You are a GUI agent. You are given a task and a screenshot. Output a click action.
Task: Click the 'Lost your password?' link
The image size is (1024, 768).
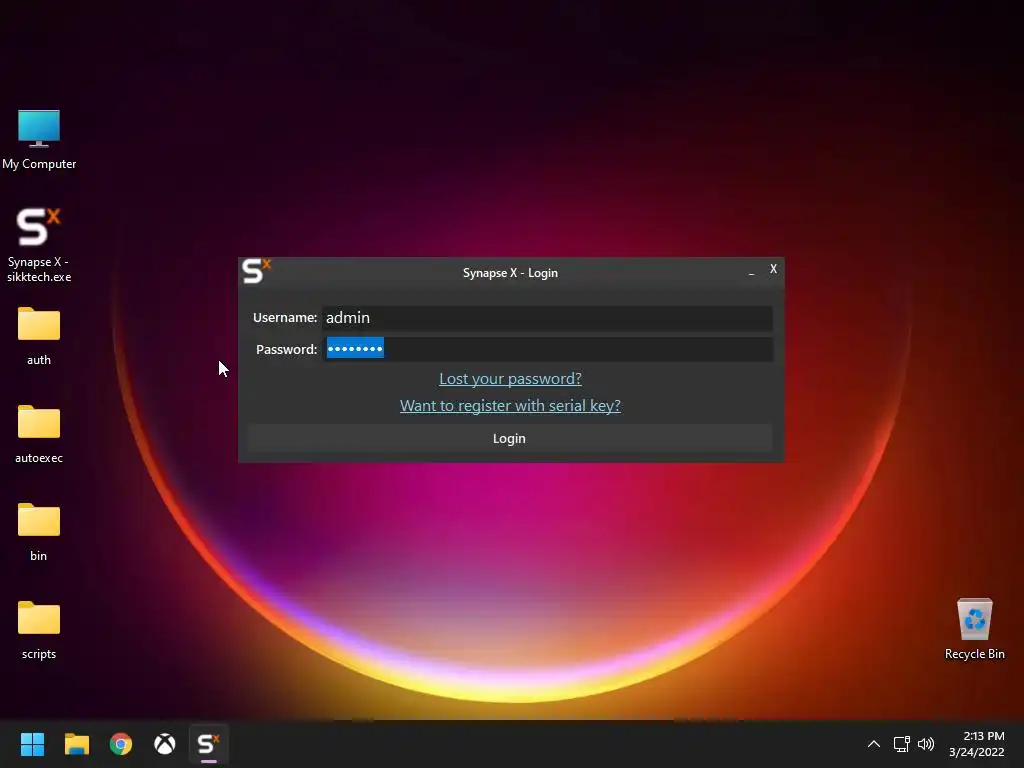tap(510, 379)
